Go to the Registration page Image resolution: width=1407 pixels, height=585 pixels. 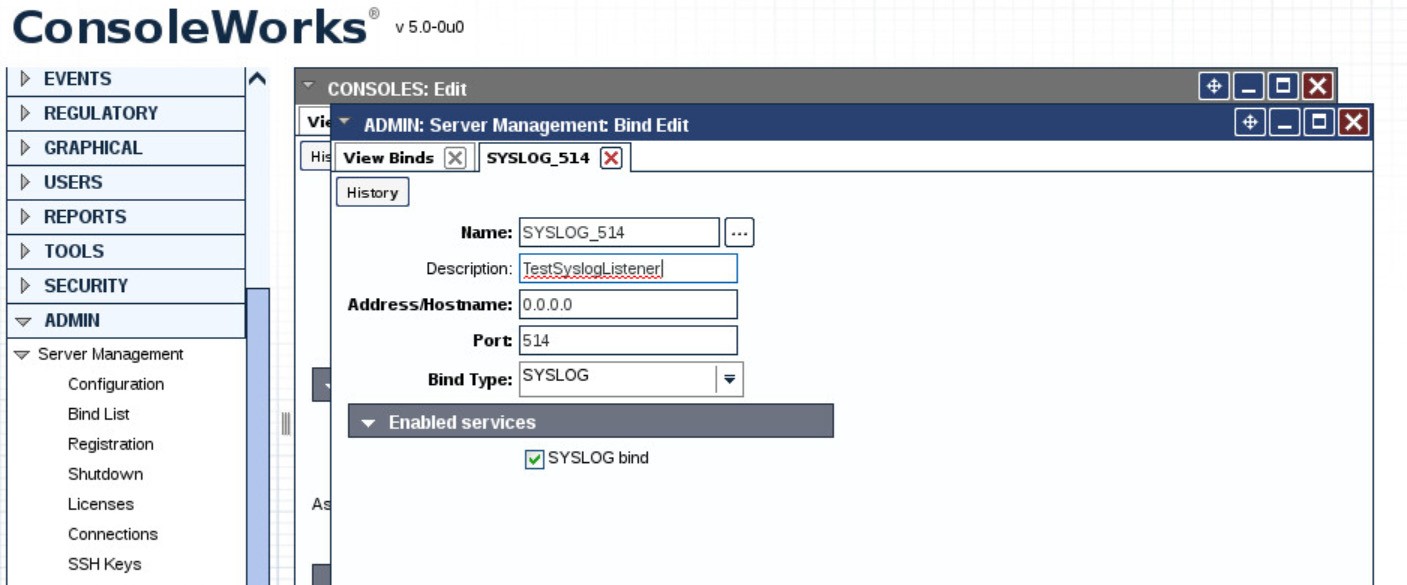point(111,444)
